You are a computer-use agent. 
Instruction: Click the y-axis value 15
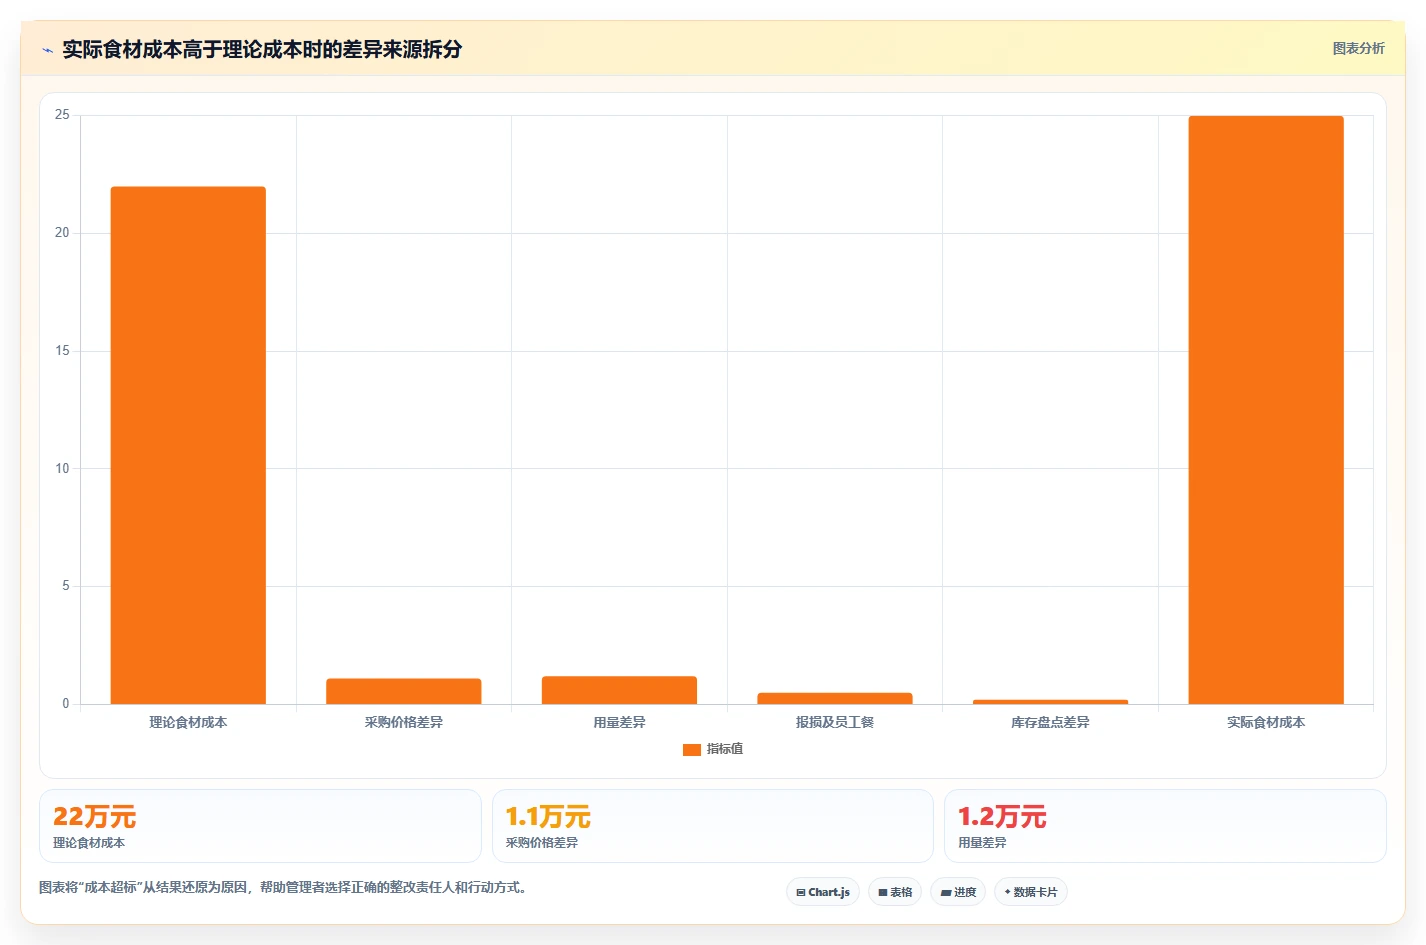point(62,351)
